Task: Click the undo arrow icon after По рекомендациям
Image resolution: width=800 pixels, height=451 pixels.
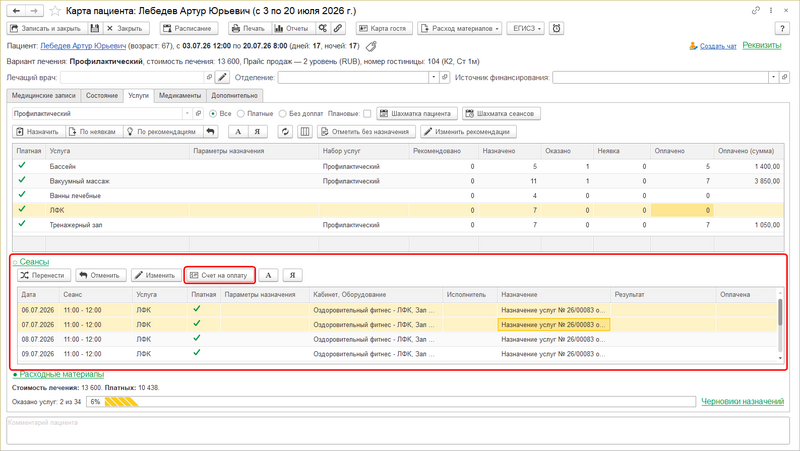Action: tap(210, 132)
